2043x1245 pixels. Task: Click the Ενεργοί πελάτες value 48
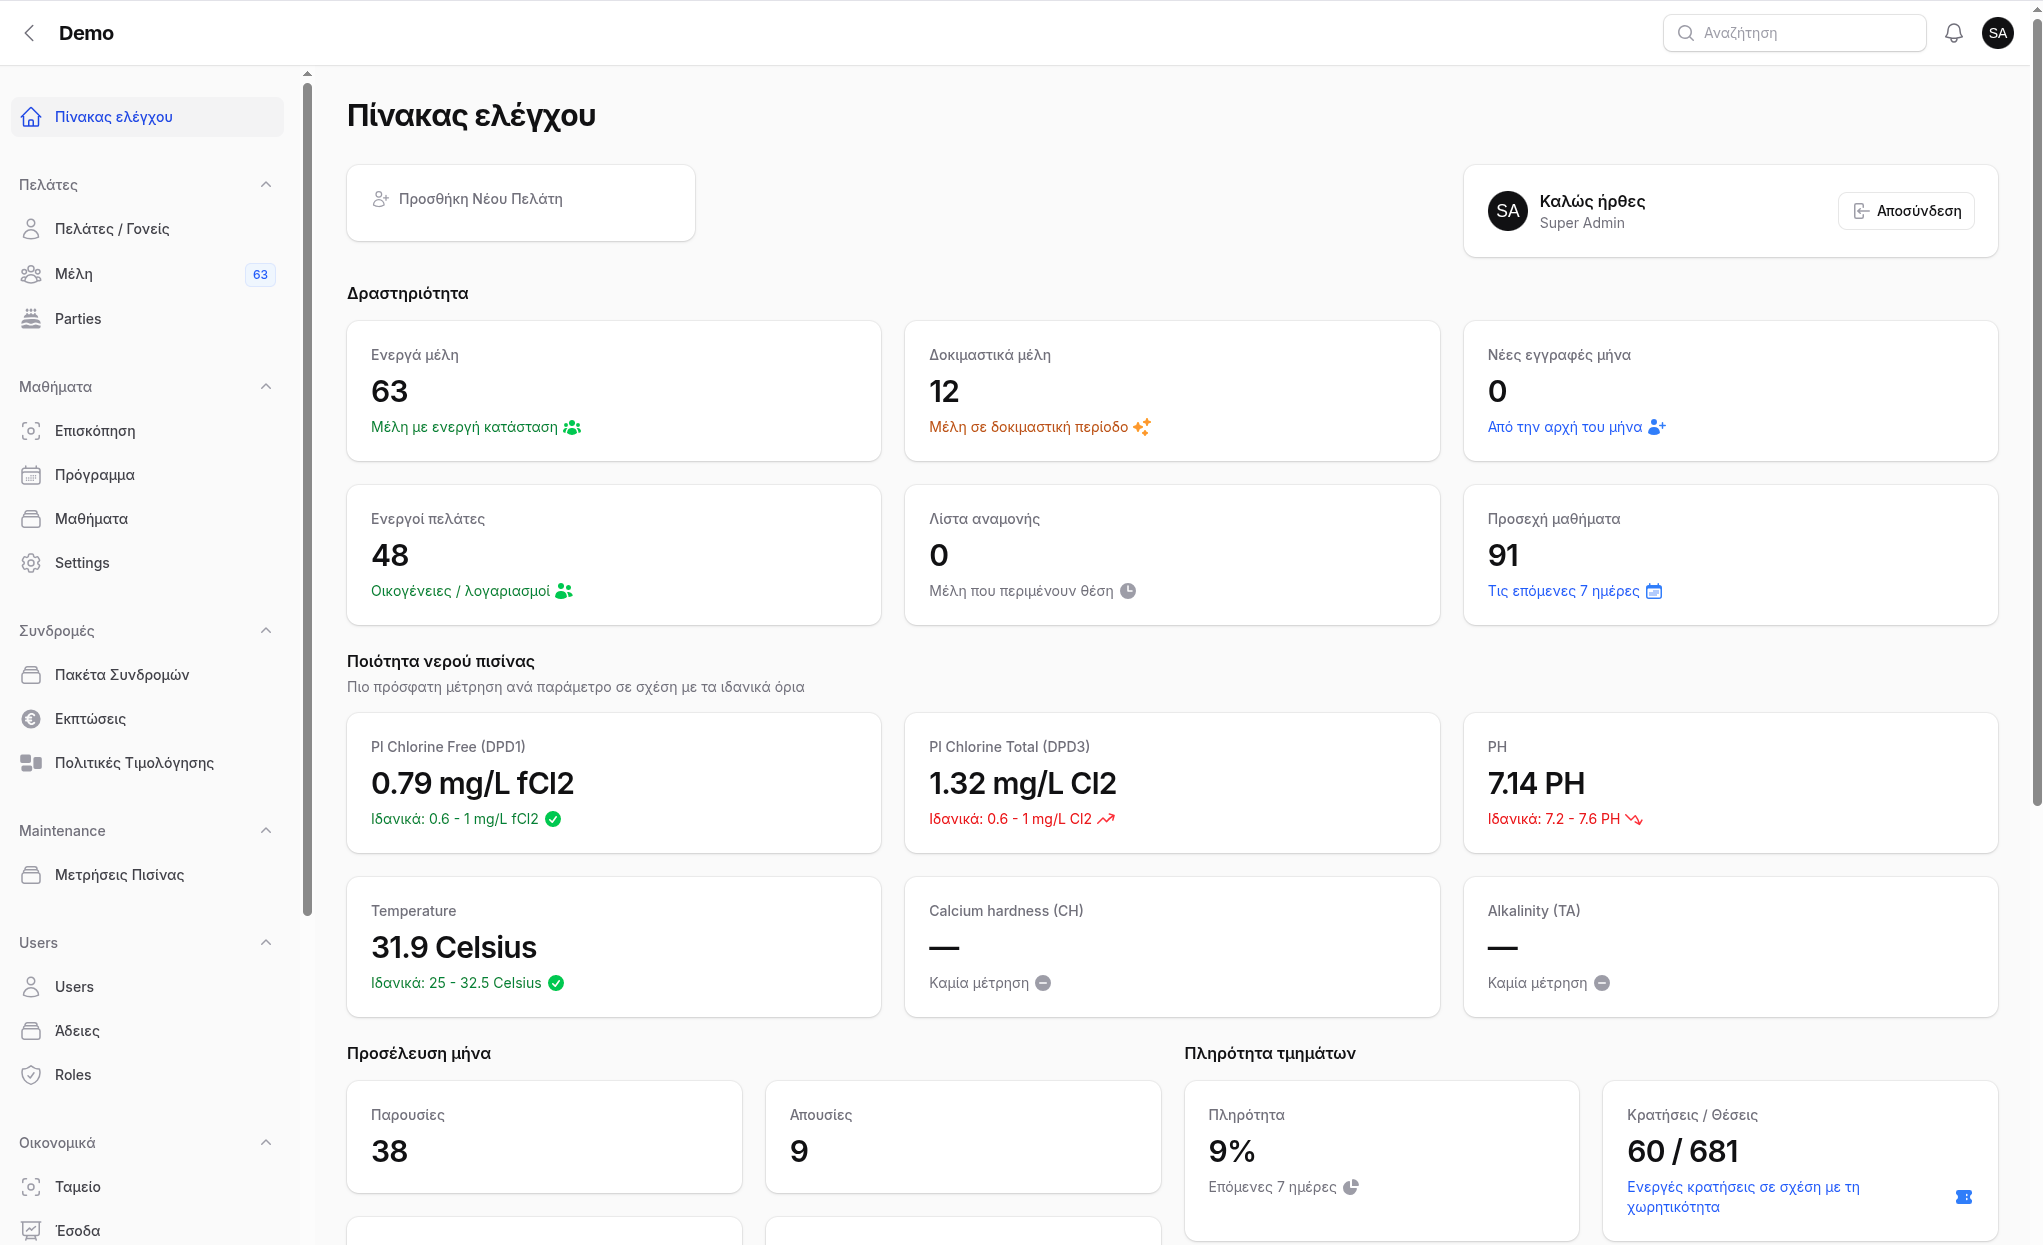[x=390, y=555]
